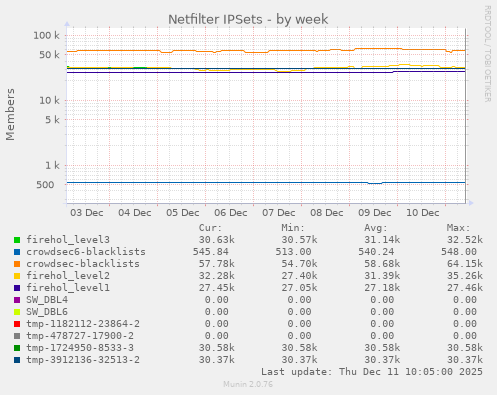Click the tmp-1182112-23864-2 red legend swatch

[17, 324]
